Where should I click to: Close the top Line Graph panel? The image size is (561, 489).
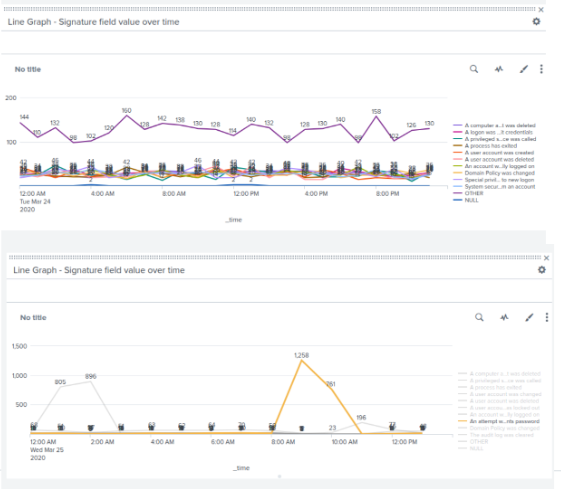pyautogui.click(x=541, y=10)
